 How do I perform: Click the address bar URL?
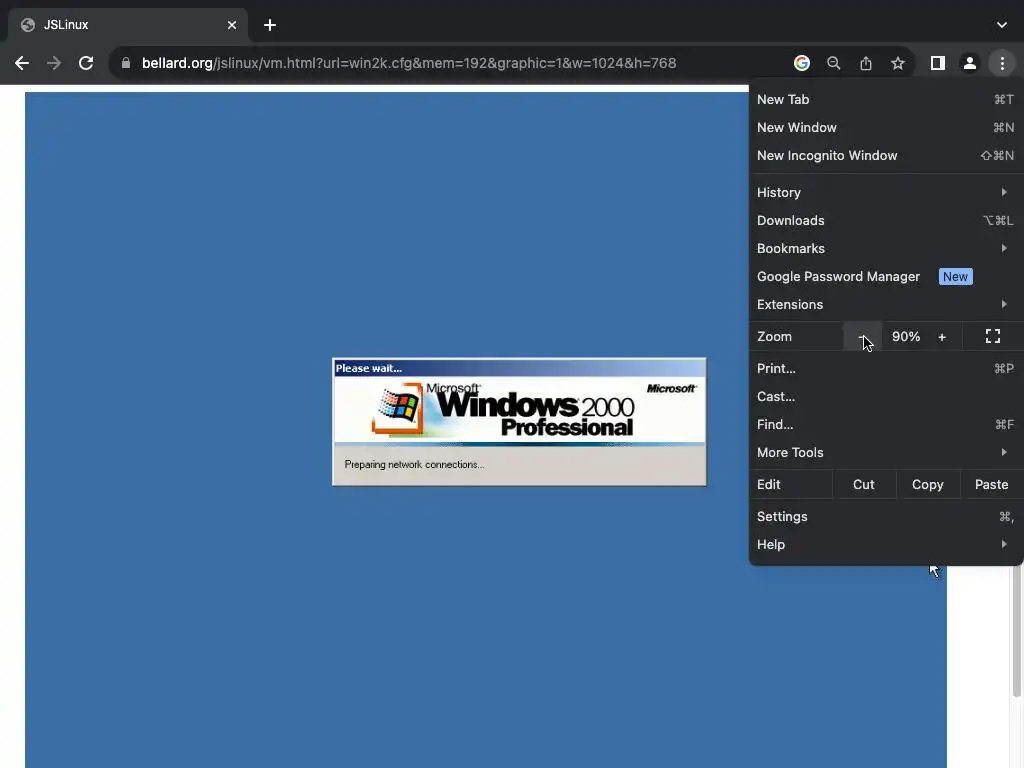[x=409, y=63]
